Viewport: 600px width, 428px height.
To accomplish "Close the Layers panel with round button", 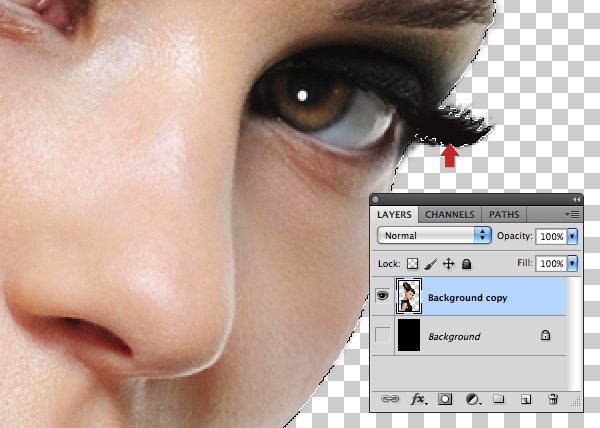I will click(x=376, y=199).
